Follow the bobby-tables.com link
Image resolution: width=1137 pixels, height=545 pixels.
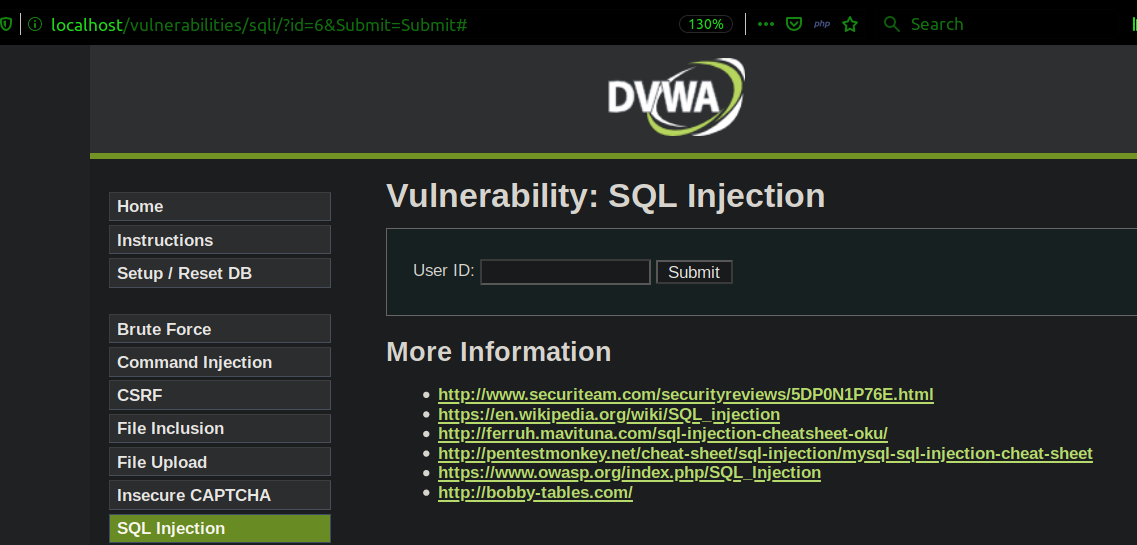[x=535, y=492]
